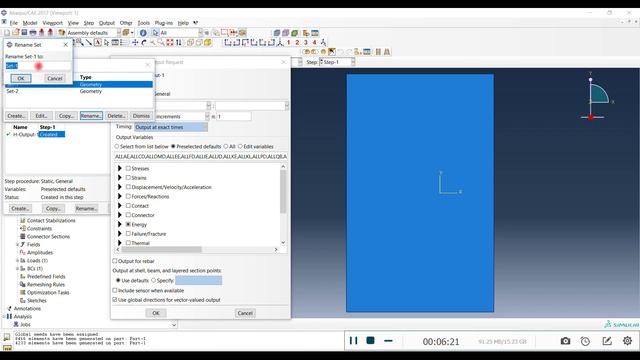Select the text annotation A tool
The height and width of the screenshot is (360, 640).
tap(98, 42)
